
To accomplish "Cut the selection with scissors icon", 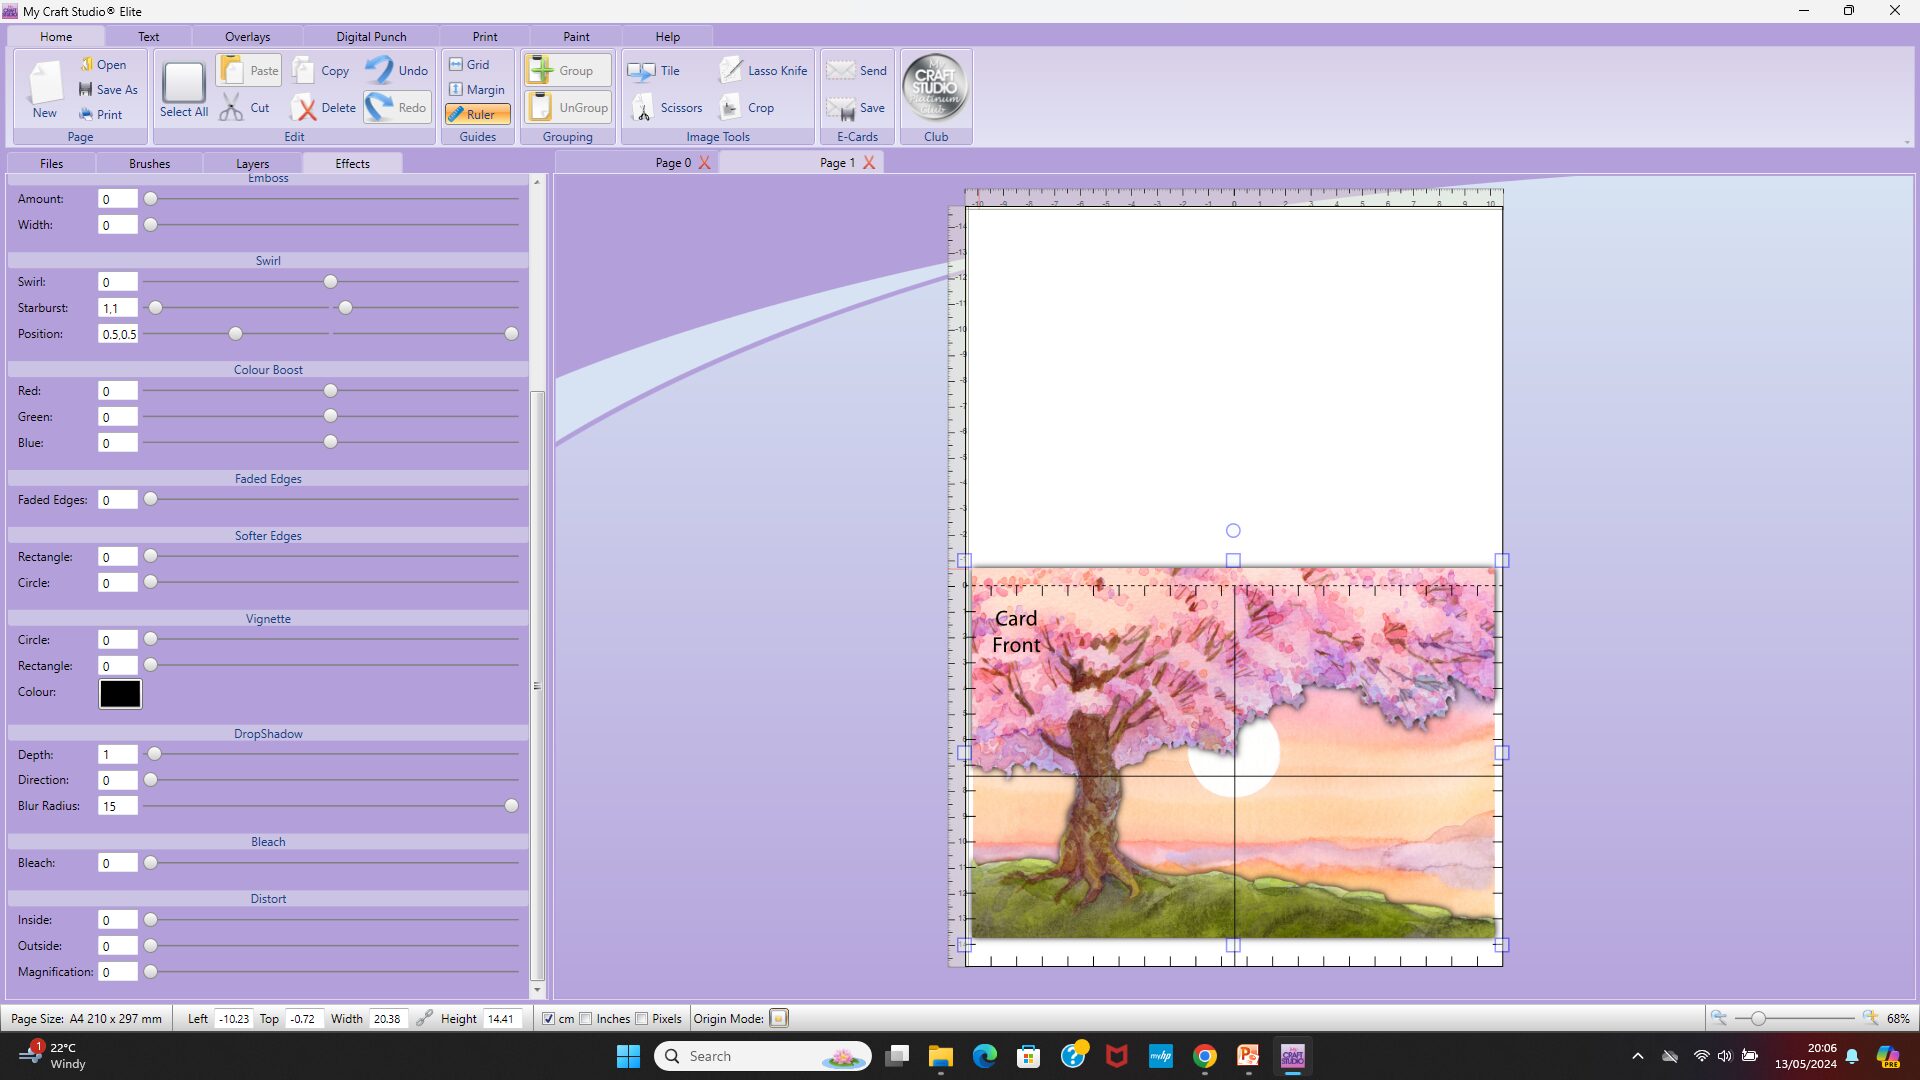I will pos(231,107).
